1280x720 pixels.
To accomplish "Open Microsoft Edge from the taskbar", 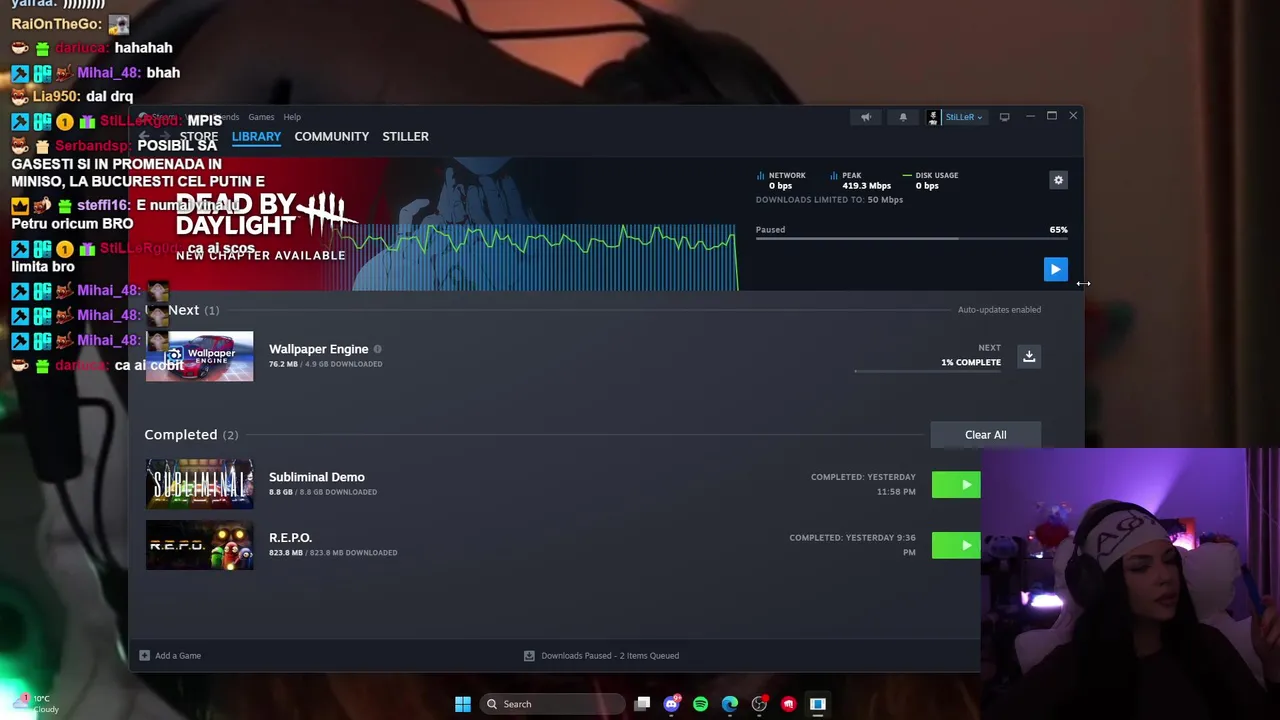I will pyautogui.click(x=730, y=704).
